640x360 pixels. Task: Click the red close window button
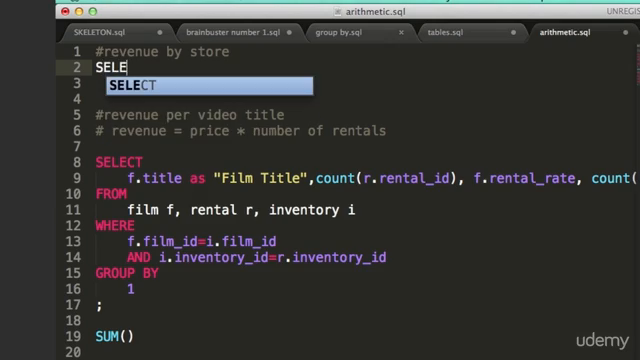pyautogui.click(x=65, y=11)
